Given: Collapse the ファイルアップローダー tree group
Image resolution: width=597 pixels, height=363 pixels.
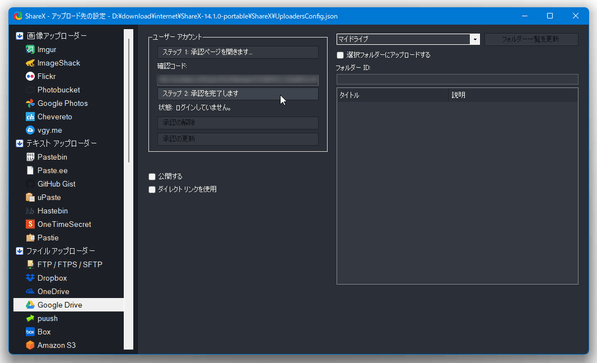Looking at the screenshot, I should point(19,251).
